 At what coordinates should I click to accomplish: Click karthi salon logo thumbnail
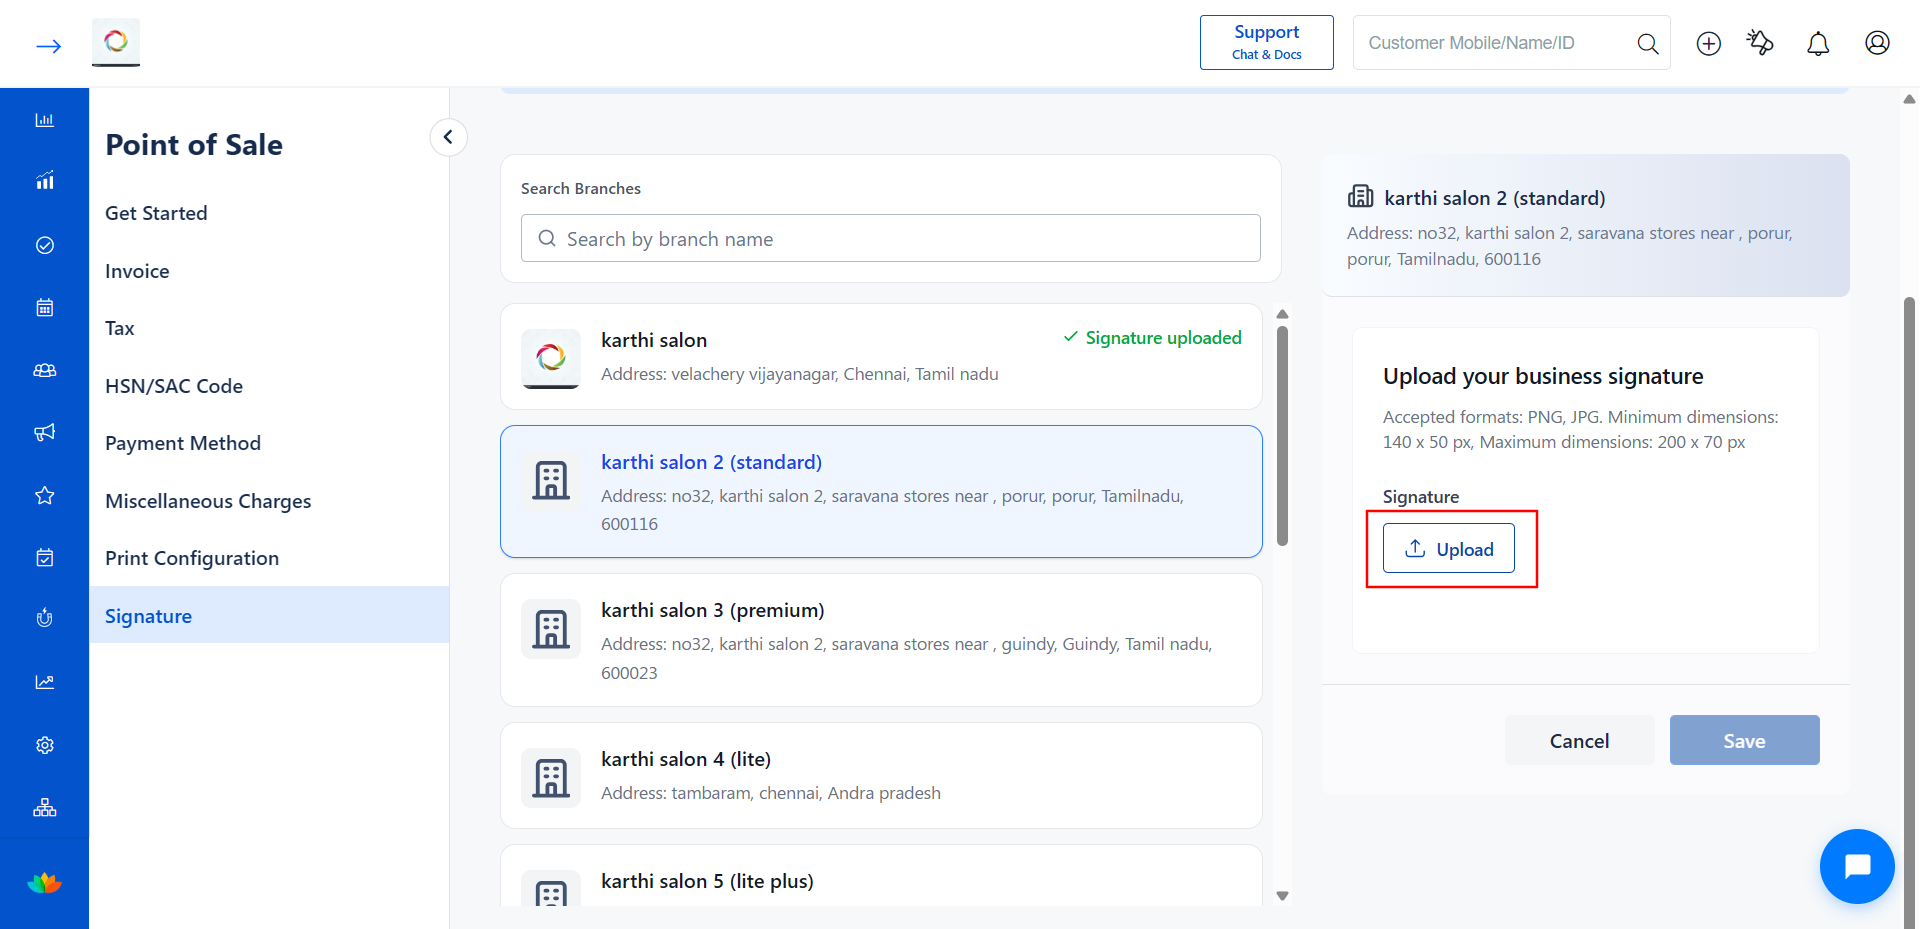551,359
